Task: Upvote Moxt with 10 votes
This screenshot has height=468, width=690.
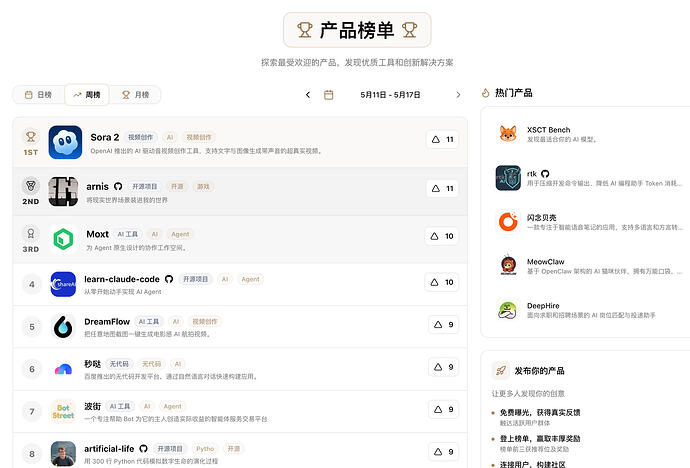Action: (442, 236)
